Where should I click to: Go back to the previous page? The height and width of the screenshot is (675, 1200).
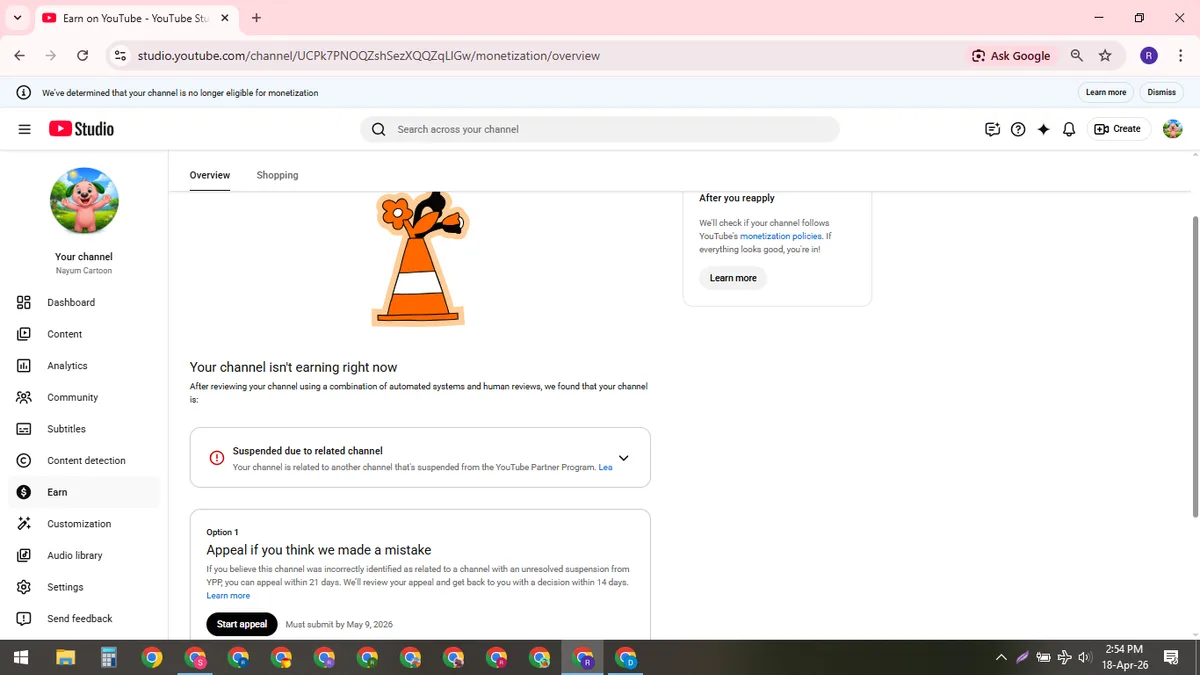click(x=21, y=56)
